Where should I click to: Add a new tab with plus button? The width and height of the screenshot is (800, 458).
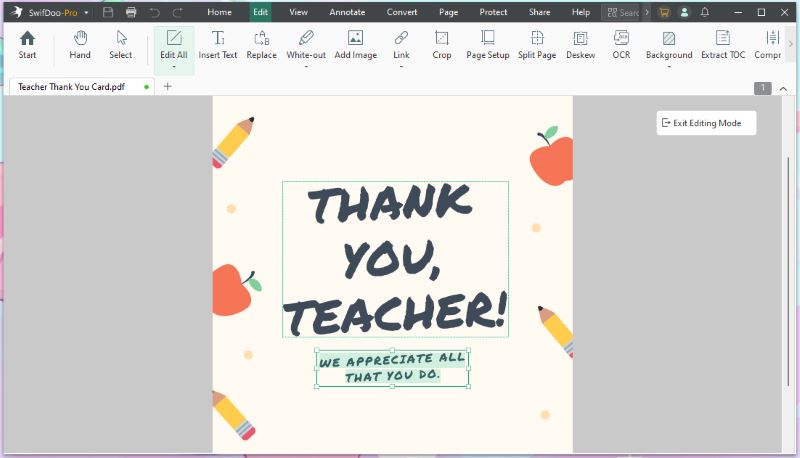(x=167, y=87)
